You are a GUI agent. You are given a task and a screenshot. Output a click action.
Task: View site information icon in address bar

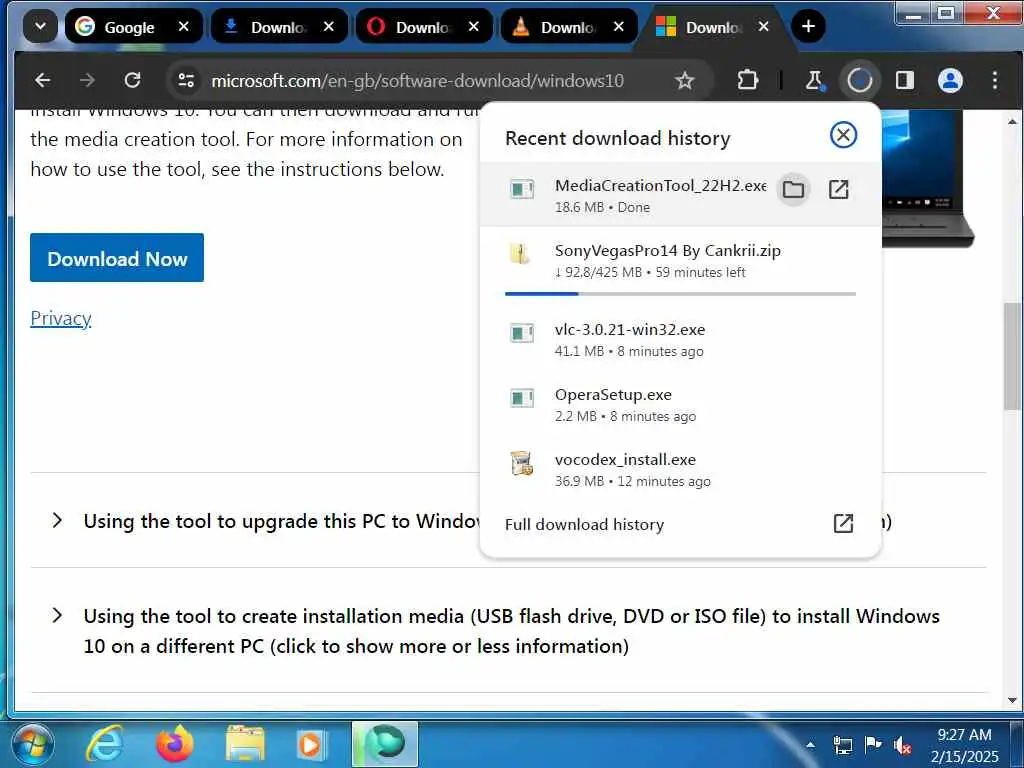click(x=186, y=80)
